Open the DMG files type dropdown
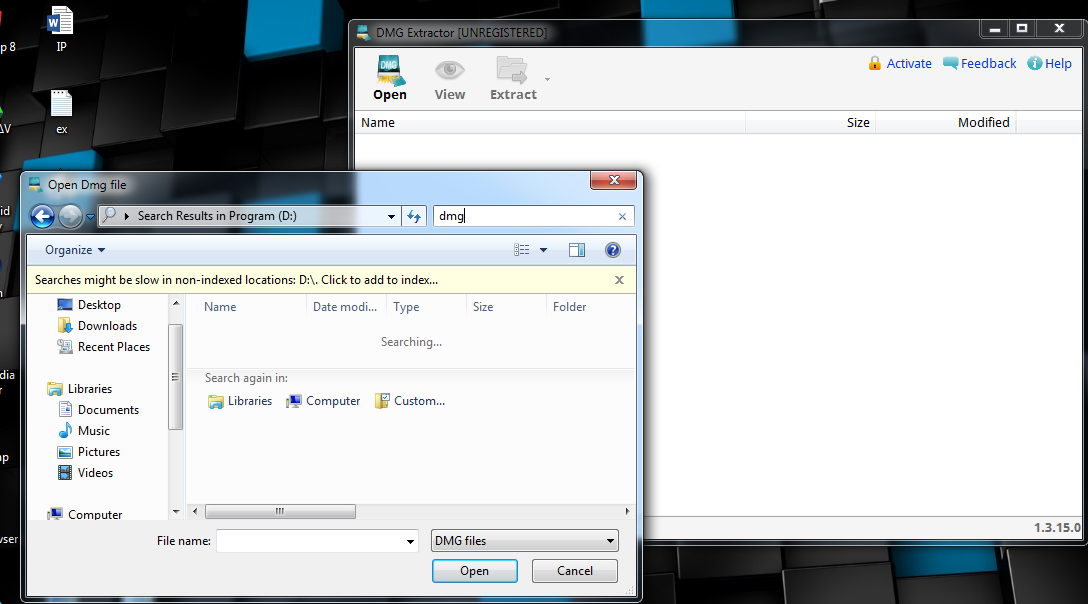Screen dimensions: 1088x604 [x=525, y=541]
